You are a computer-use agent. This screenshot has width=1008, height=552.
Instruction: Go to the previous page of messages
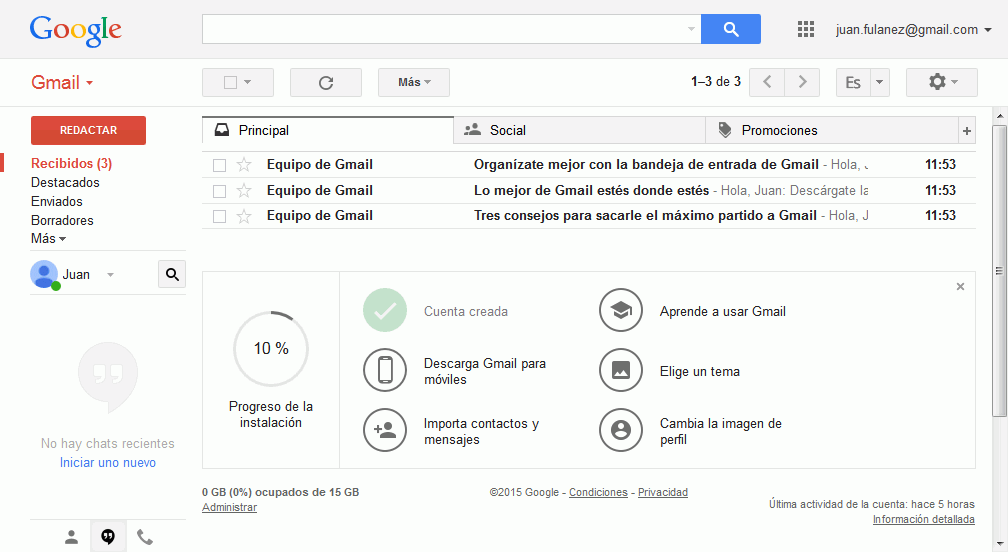tap(767, 82)
